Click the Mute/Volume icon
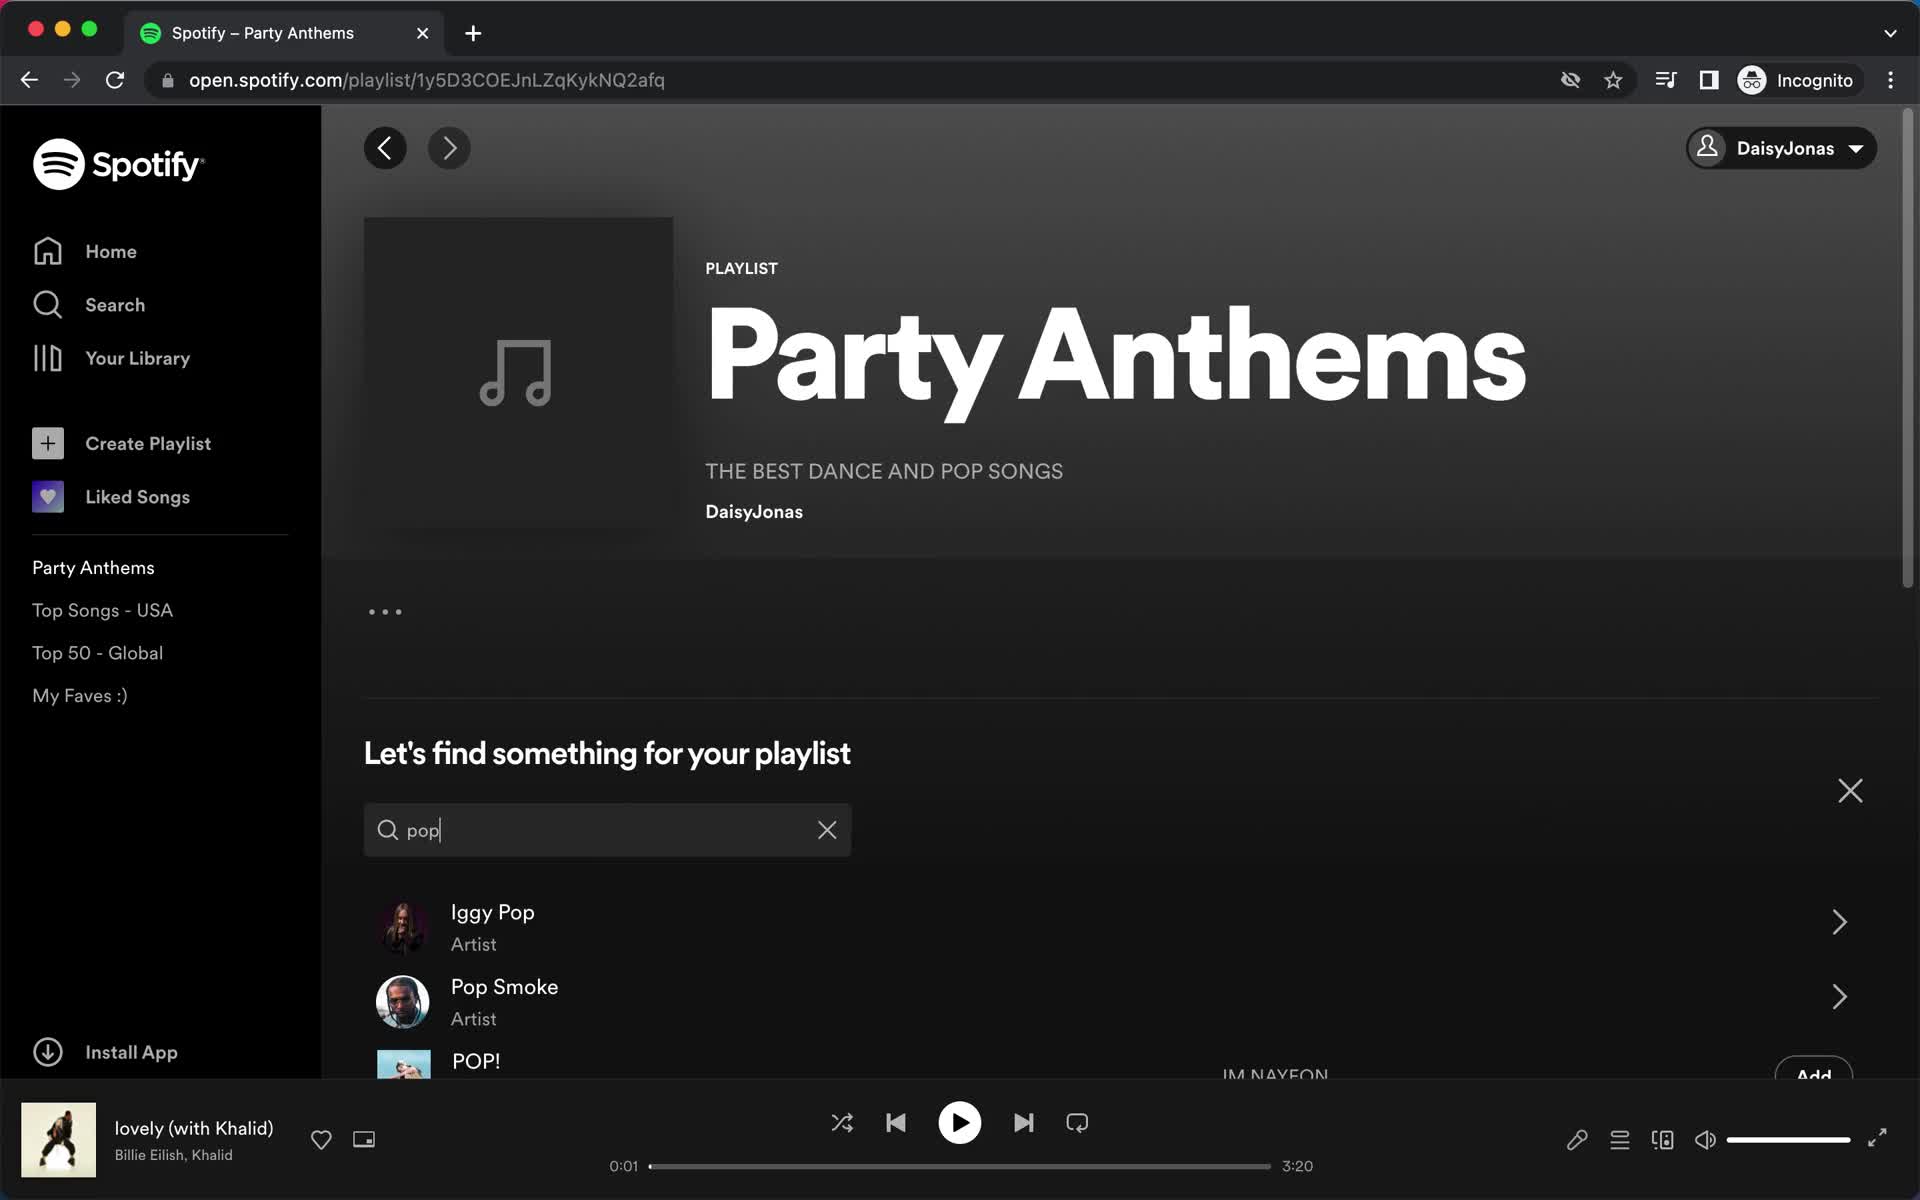Screen dimensions: 1920x1200 click(1706, 1139)
